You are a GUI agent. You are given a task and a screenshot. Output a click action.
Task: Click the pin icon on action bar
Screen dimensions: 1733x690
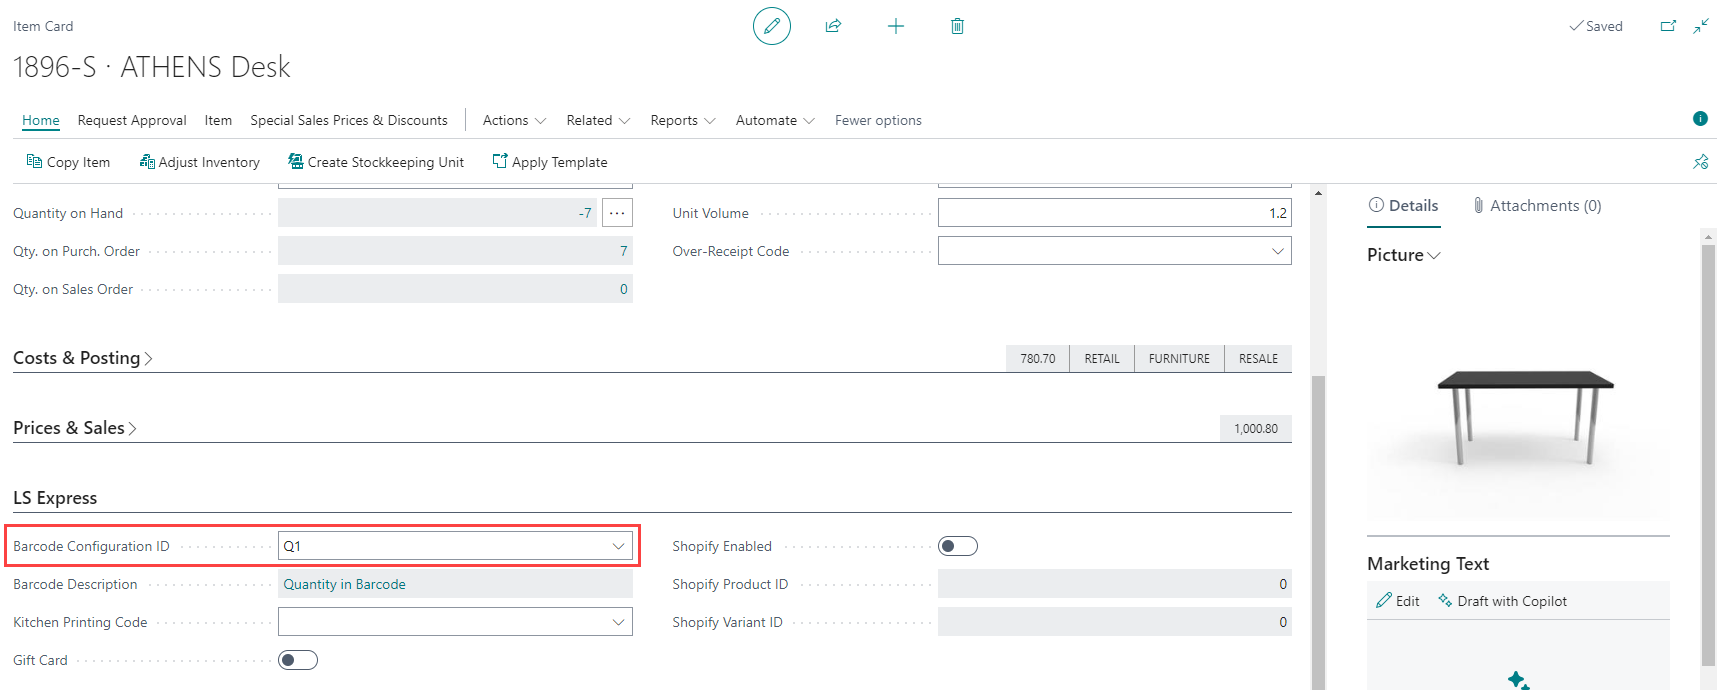click(1700, 162)
